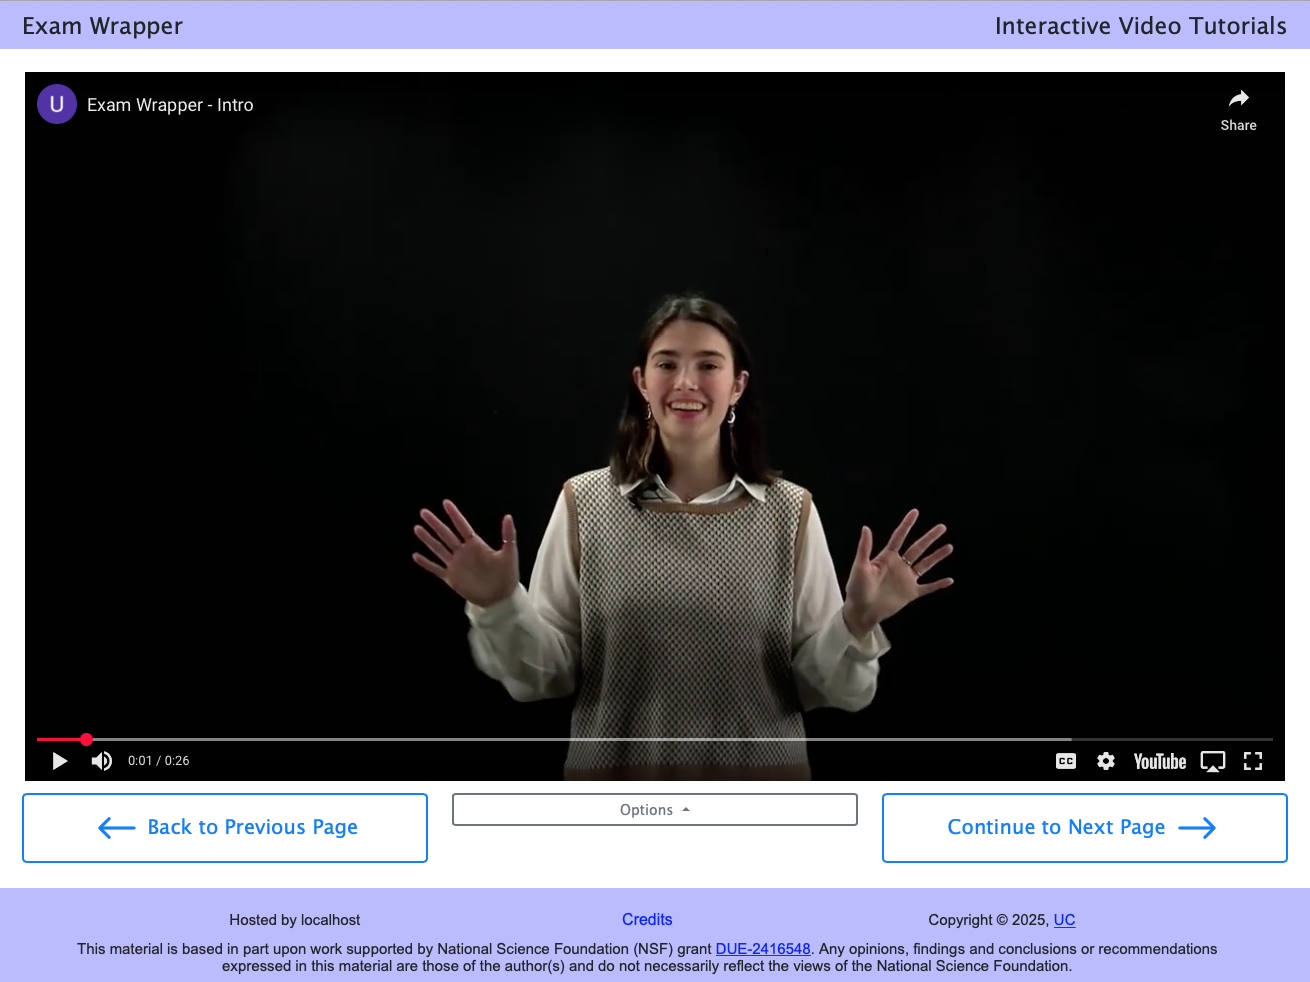
Task: Click the AirPlay cast icon
Action: click(1212, 761)
